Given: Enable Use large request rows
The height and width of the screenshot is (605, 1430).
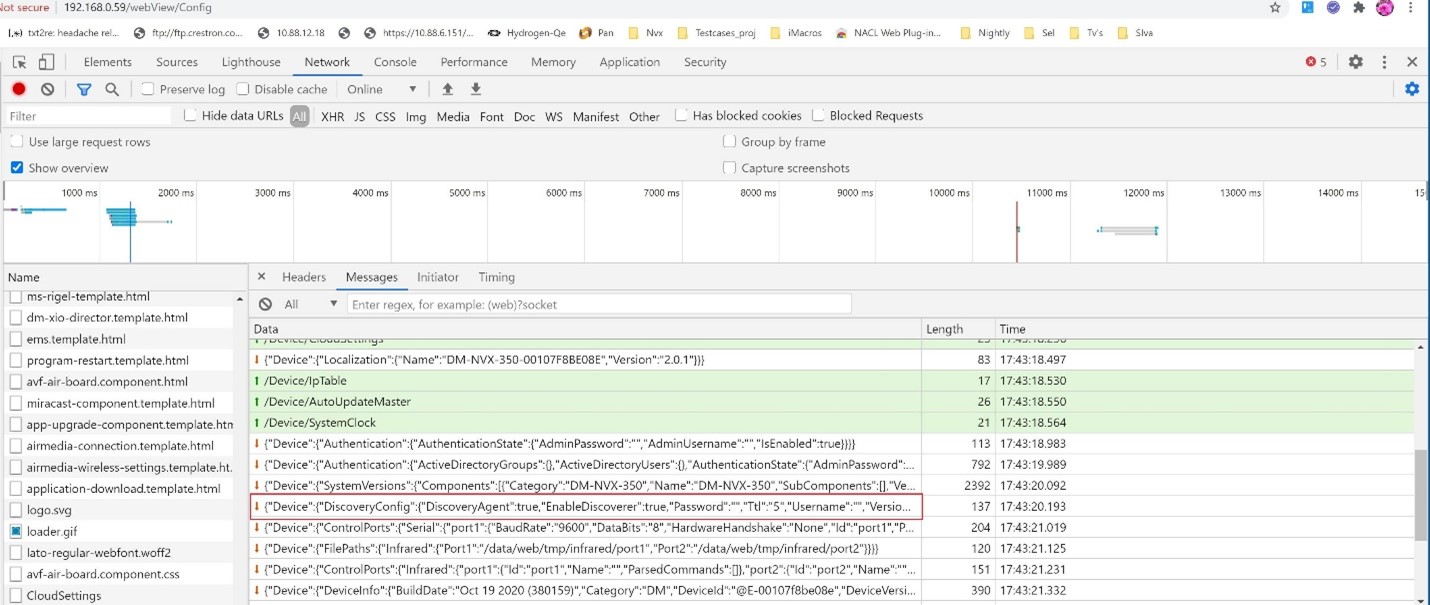Looking at the screenshot, I should pyautogui.click(x=17, y=142).
